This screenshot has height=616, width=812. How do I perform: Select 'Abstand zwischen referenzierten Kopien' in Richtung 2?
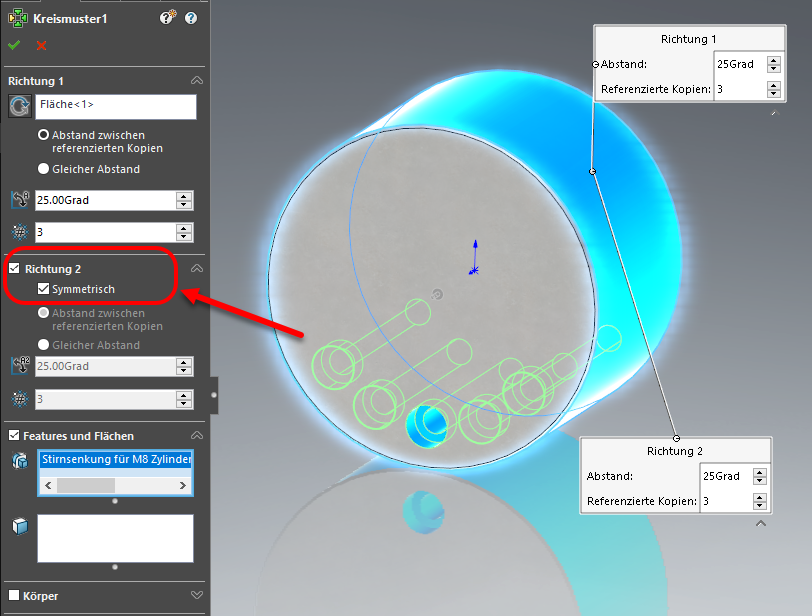(44, 313)
